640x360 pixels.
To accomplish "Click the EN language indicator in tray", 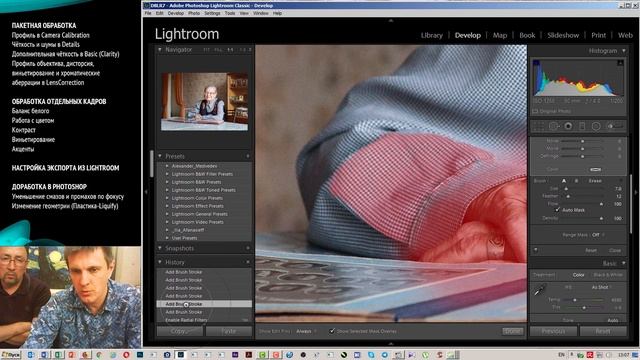I will click(561, 355).
